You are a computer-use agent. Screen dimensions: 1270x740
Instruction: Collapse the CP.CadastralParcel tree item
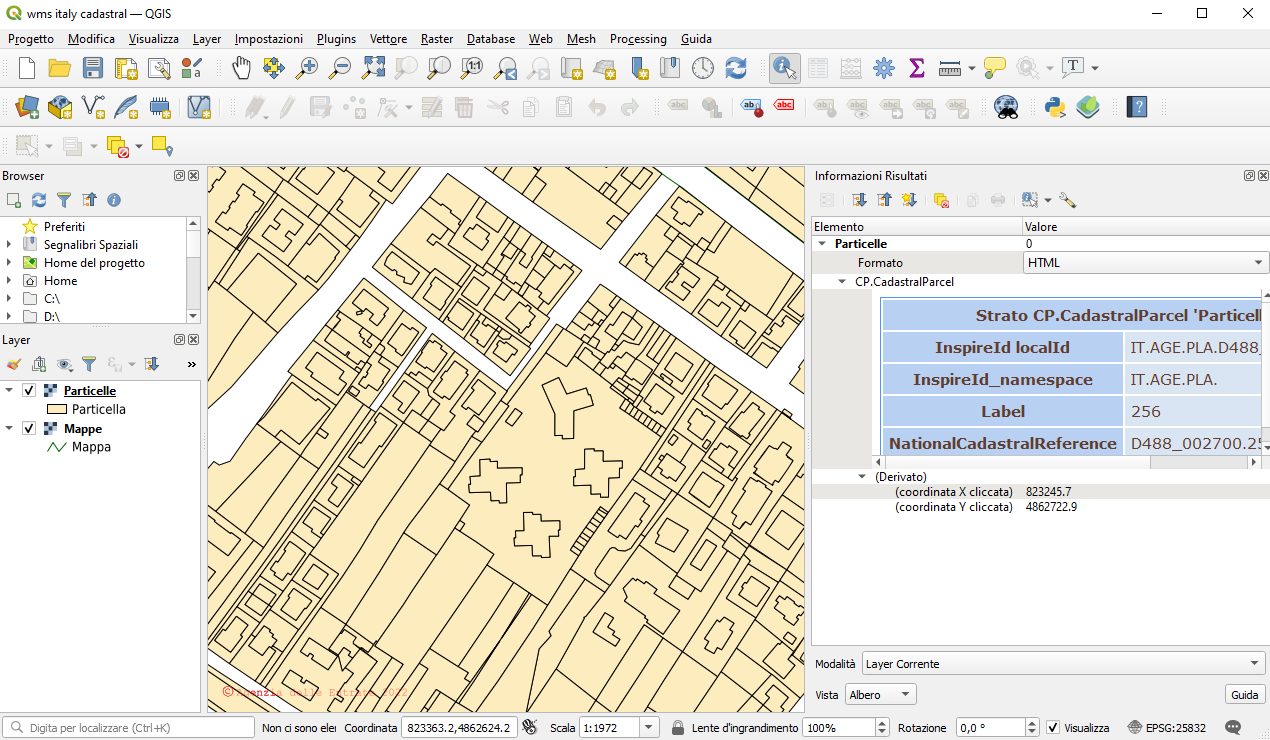coord(841,281)
